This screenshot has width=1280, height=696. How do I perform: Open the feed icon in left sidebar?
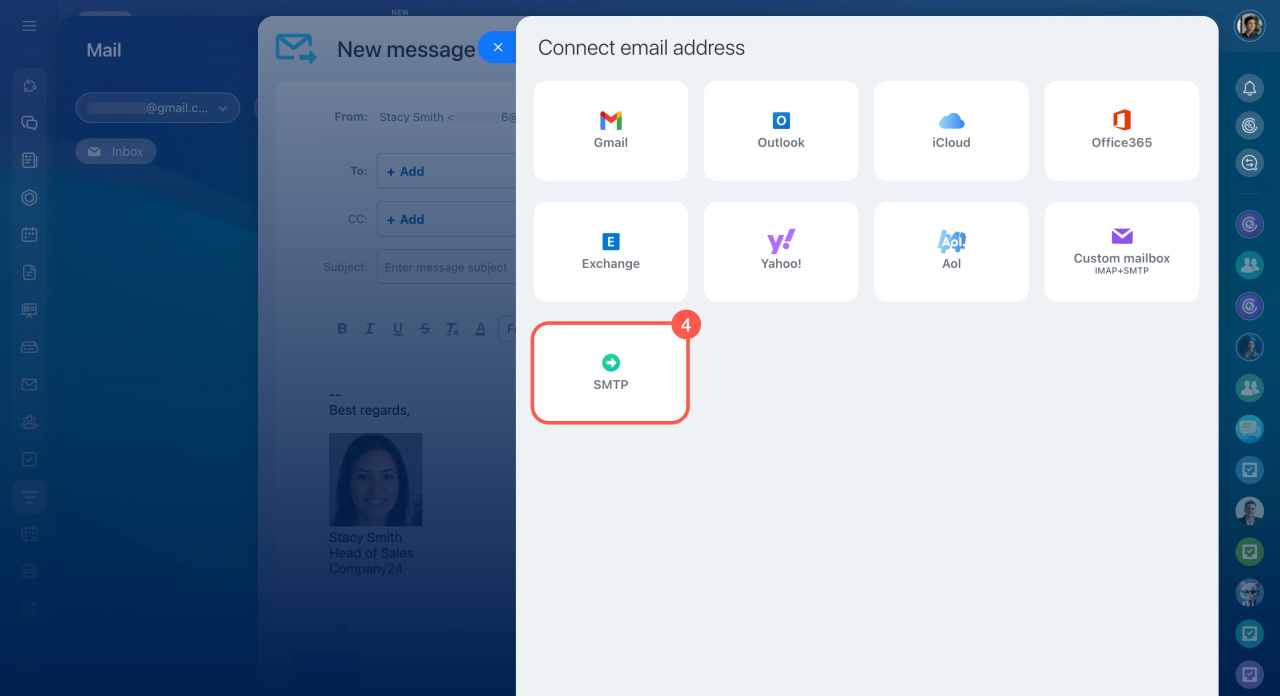tap(29, 160)
